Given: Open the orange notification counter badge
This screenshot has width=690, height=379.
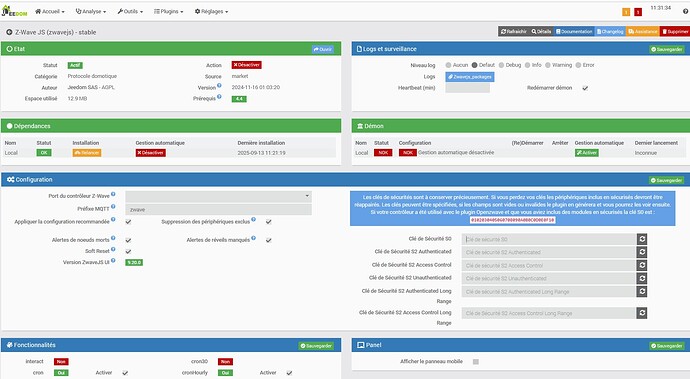Looking at the screenshot, I should point(626,12).
